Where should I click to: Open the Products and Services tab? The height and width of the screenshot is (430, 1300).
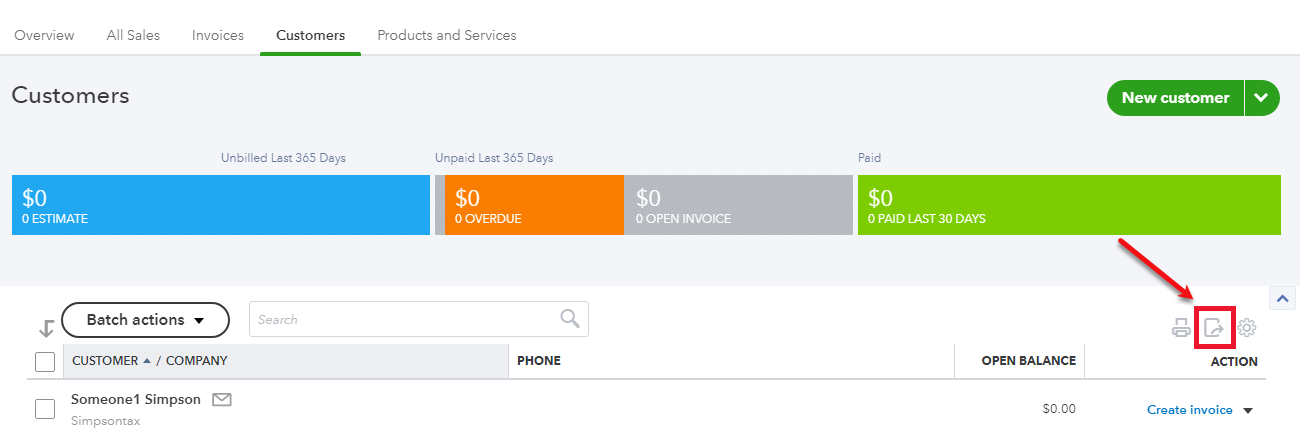pos(447,35)
